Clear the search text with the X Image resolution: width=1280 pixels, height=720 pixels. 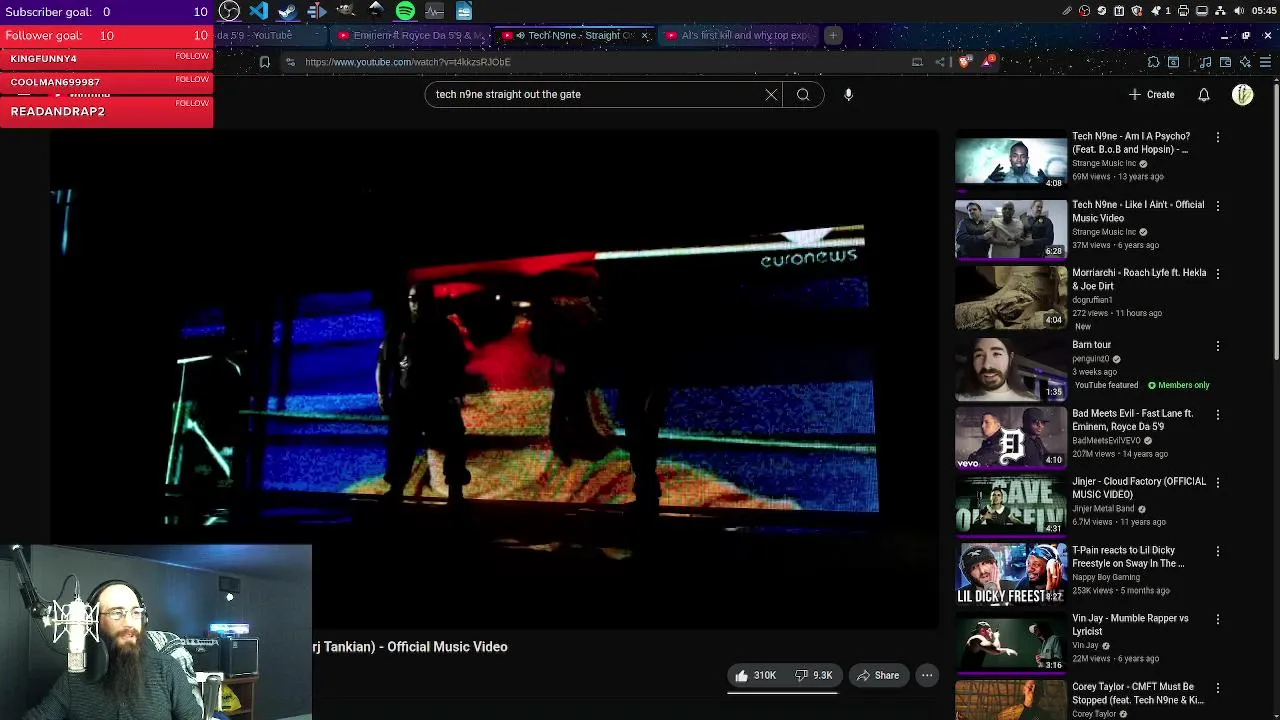771,94
